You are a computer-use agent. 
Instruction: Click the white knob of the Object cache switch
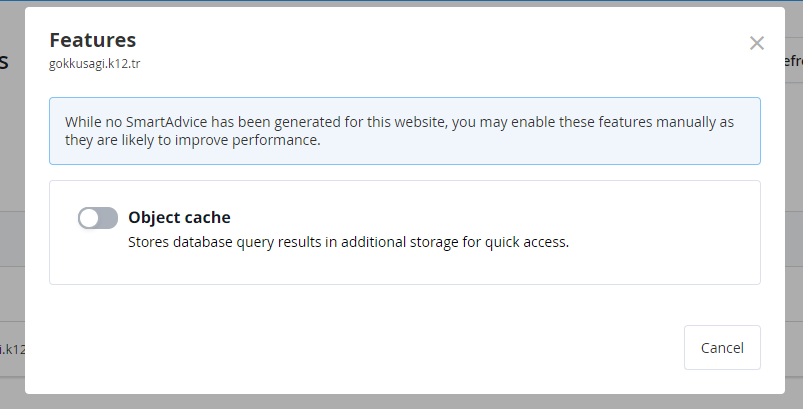click(x=89, y=219)
